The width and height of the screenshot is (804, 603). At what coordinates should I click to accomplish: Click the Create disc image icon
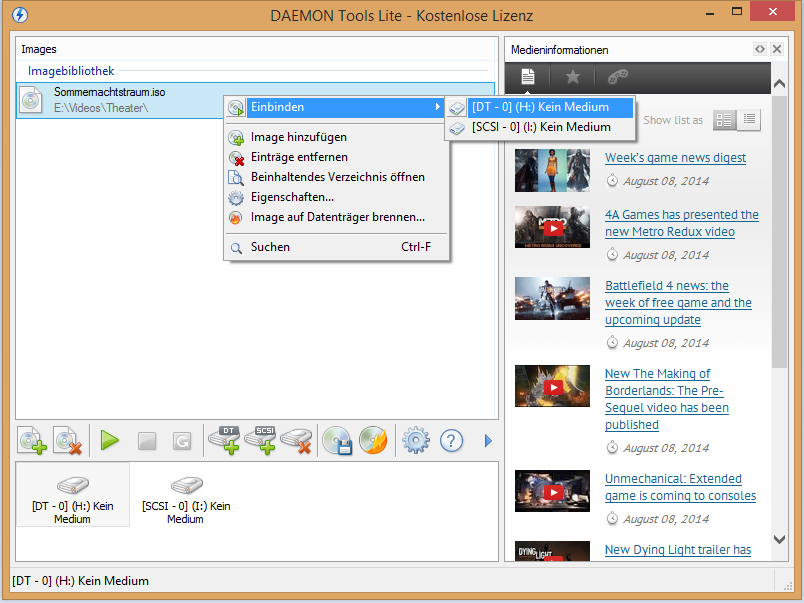337,440
